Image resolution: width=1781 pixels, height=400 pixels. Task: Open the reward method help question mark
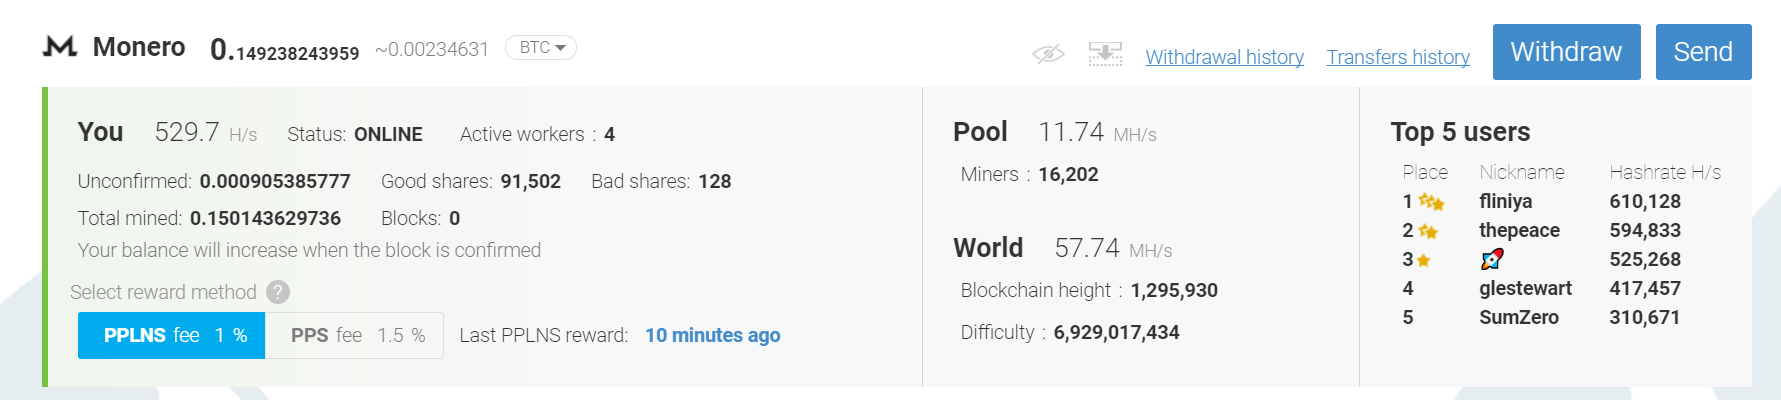point(279,292)
